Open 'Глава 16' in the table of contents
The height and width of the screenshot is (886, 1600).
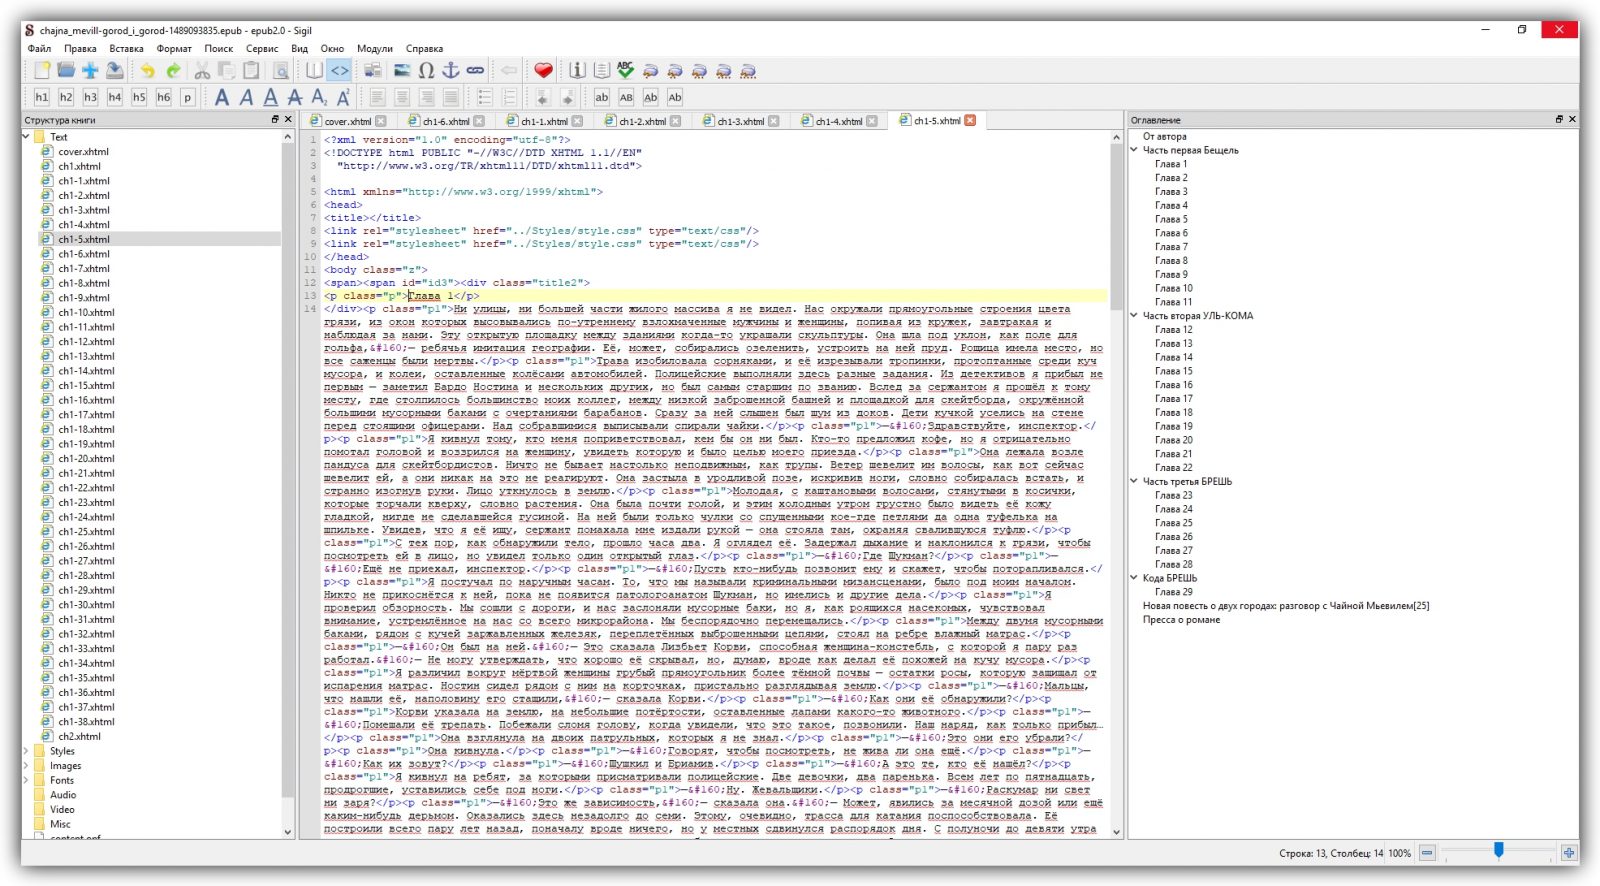pos(1173,385)
